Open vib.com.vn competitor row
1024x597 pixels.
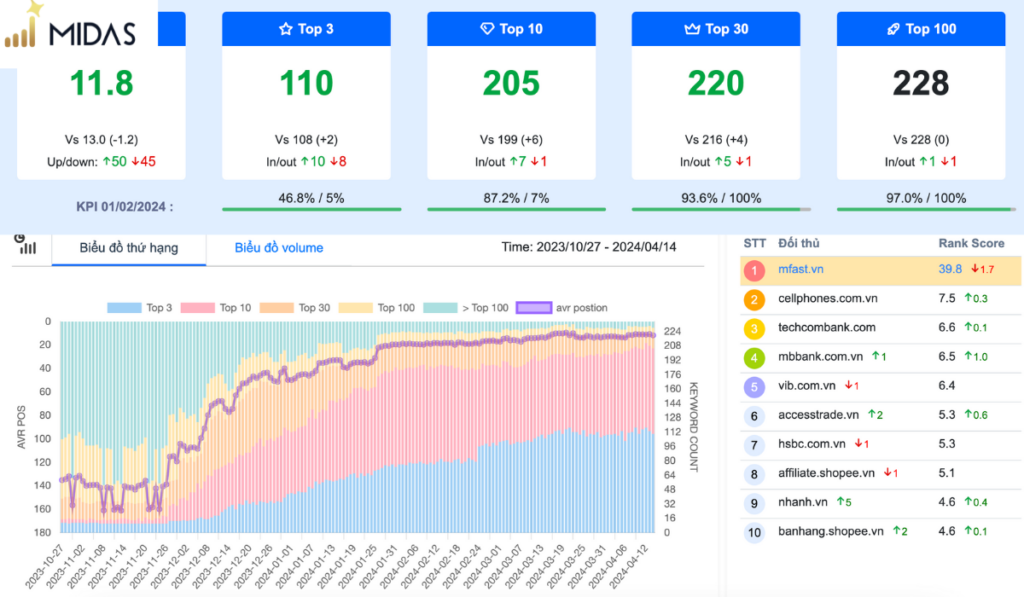coord(880,386)
